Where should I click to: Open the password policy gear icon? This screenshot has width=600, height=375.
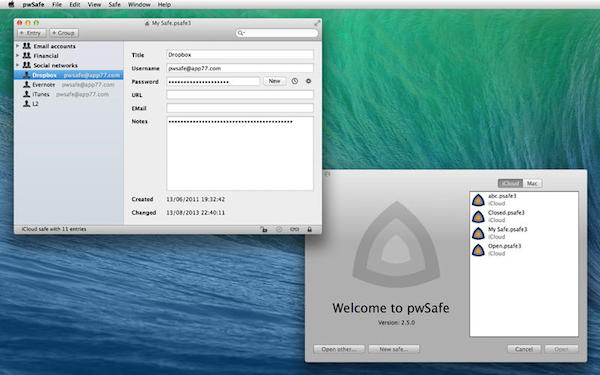[308, 81]
